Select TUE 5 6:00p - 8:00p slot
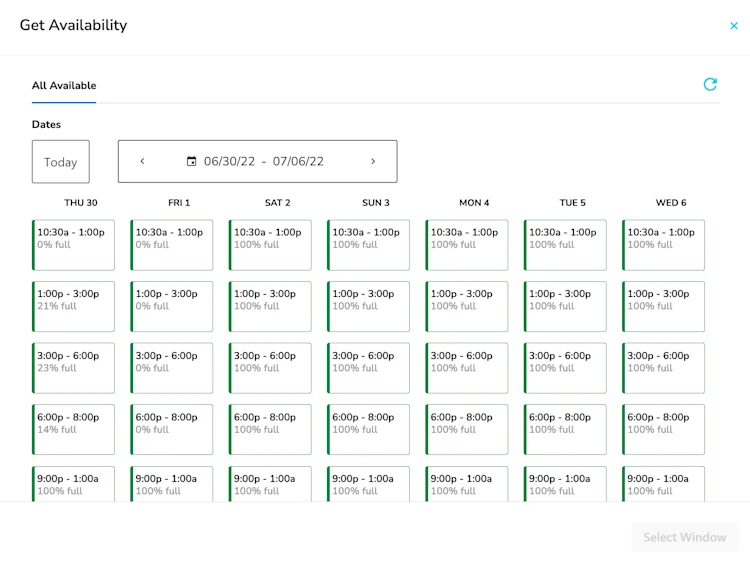Screen dimensions: 750x563 tap(565, 430)
